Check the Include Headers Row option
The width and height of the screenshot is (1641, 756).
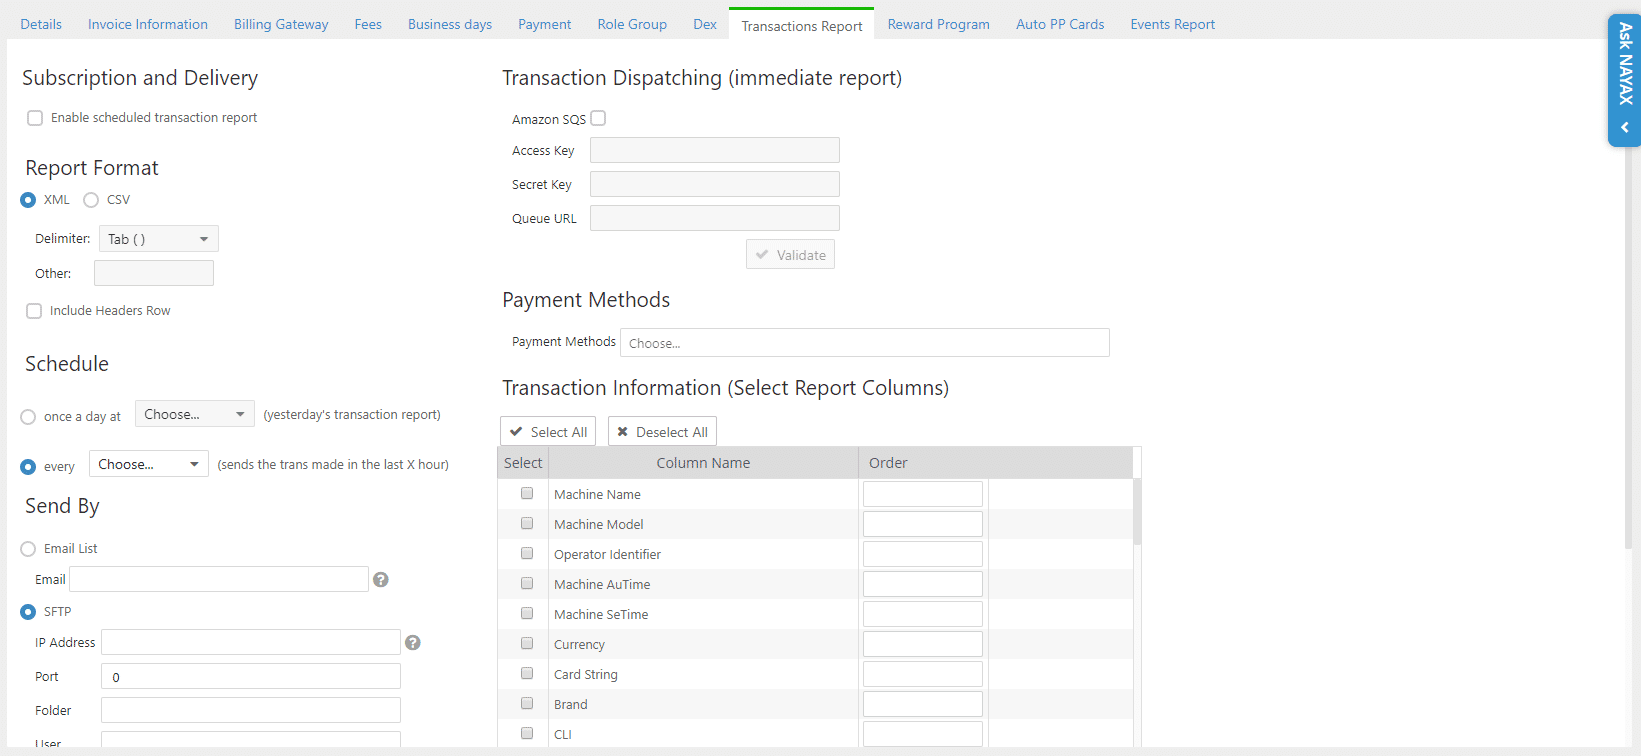34,311
